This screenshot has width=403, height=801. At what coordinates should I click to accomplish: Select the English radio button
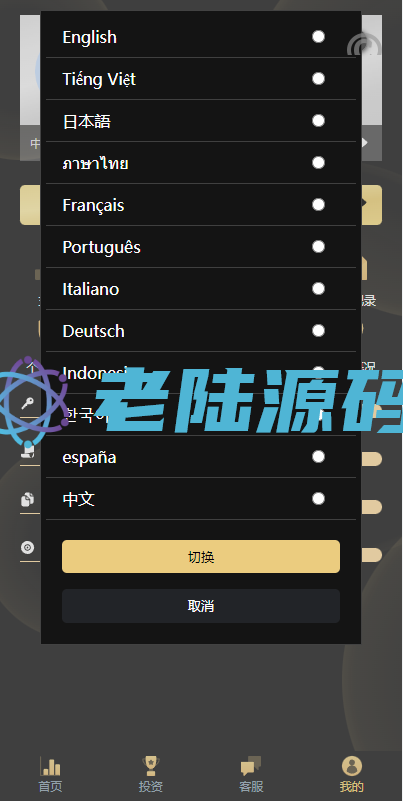point(318,37)
